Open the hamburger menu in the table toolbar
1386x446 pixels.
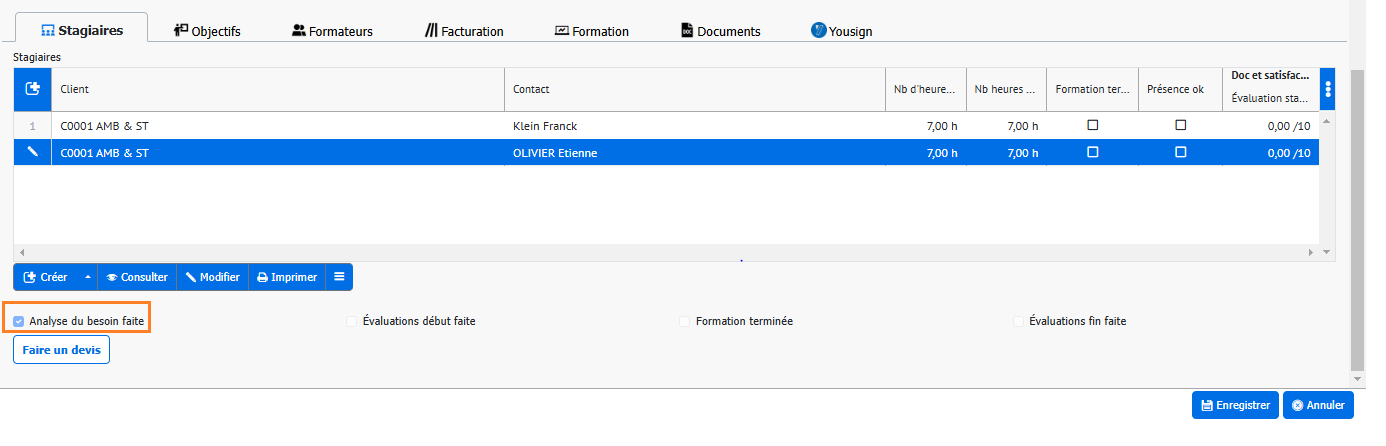(339, 277)
